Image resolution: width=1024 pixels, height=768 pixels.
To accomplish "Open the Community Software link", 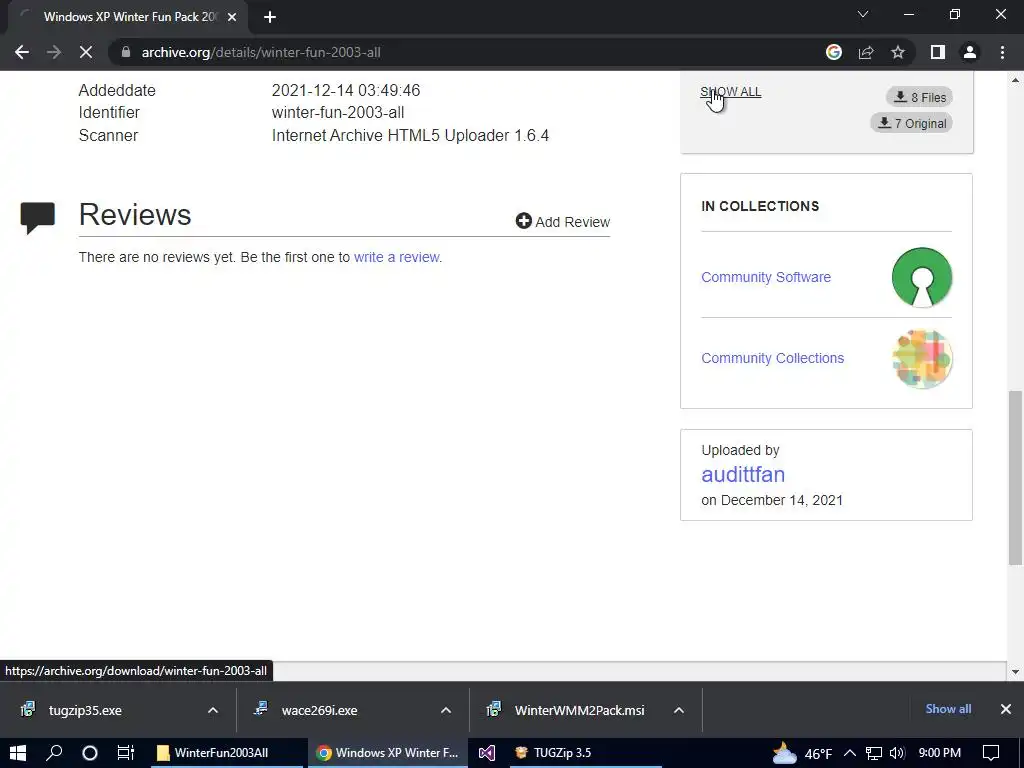I will pyautogui.click(x=765, y=277).
